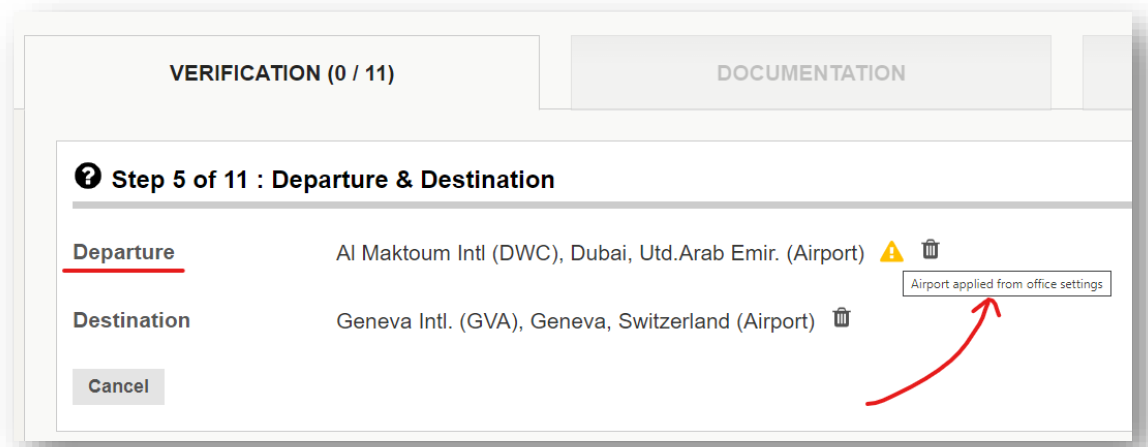
Task: Click the gray progress bar under the step heading
Action: (602, 205)
